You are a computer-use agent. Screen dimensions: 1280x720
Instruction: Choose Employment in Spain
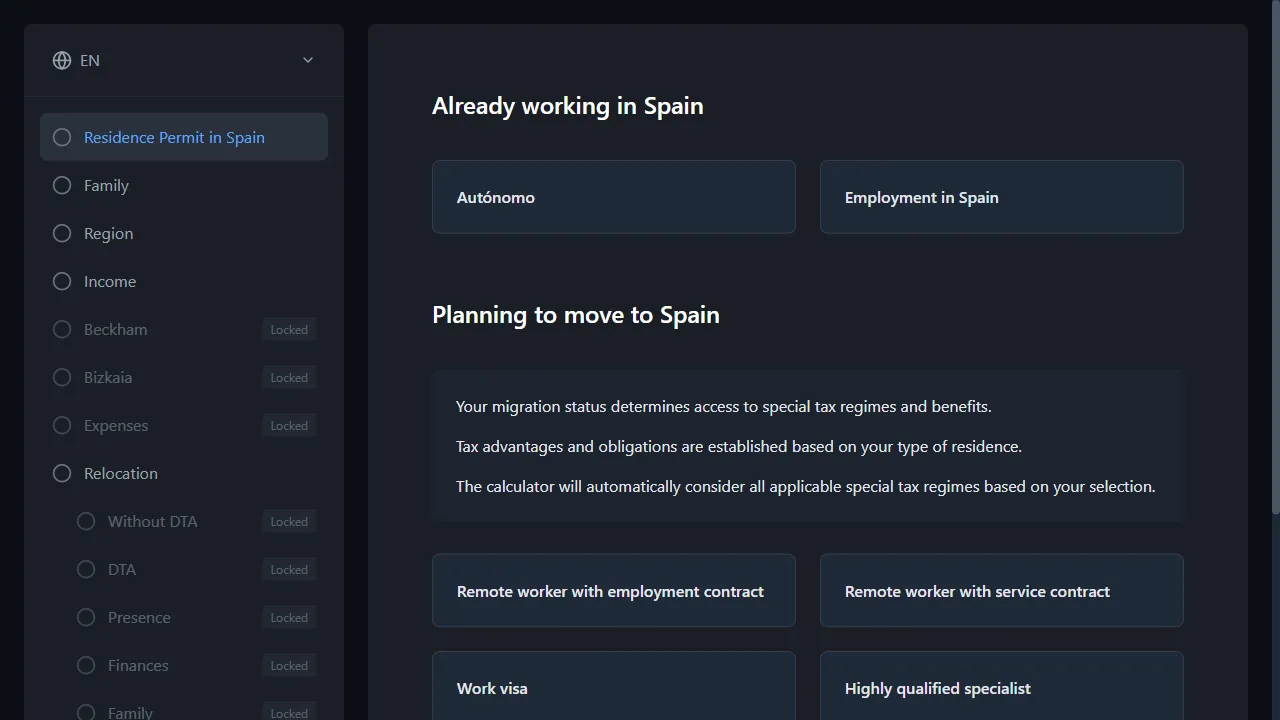tap(1001, 197)
